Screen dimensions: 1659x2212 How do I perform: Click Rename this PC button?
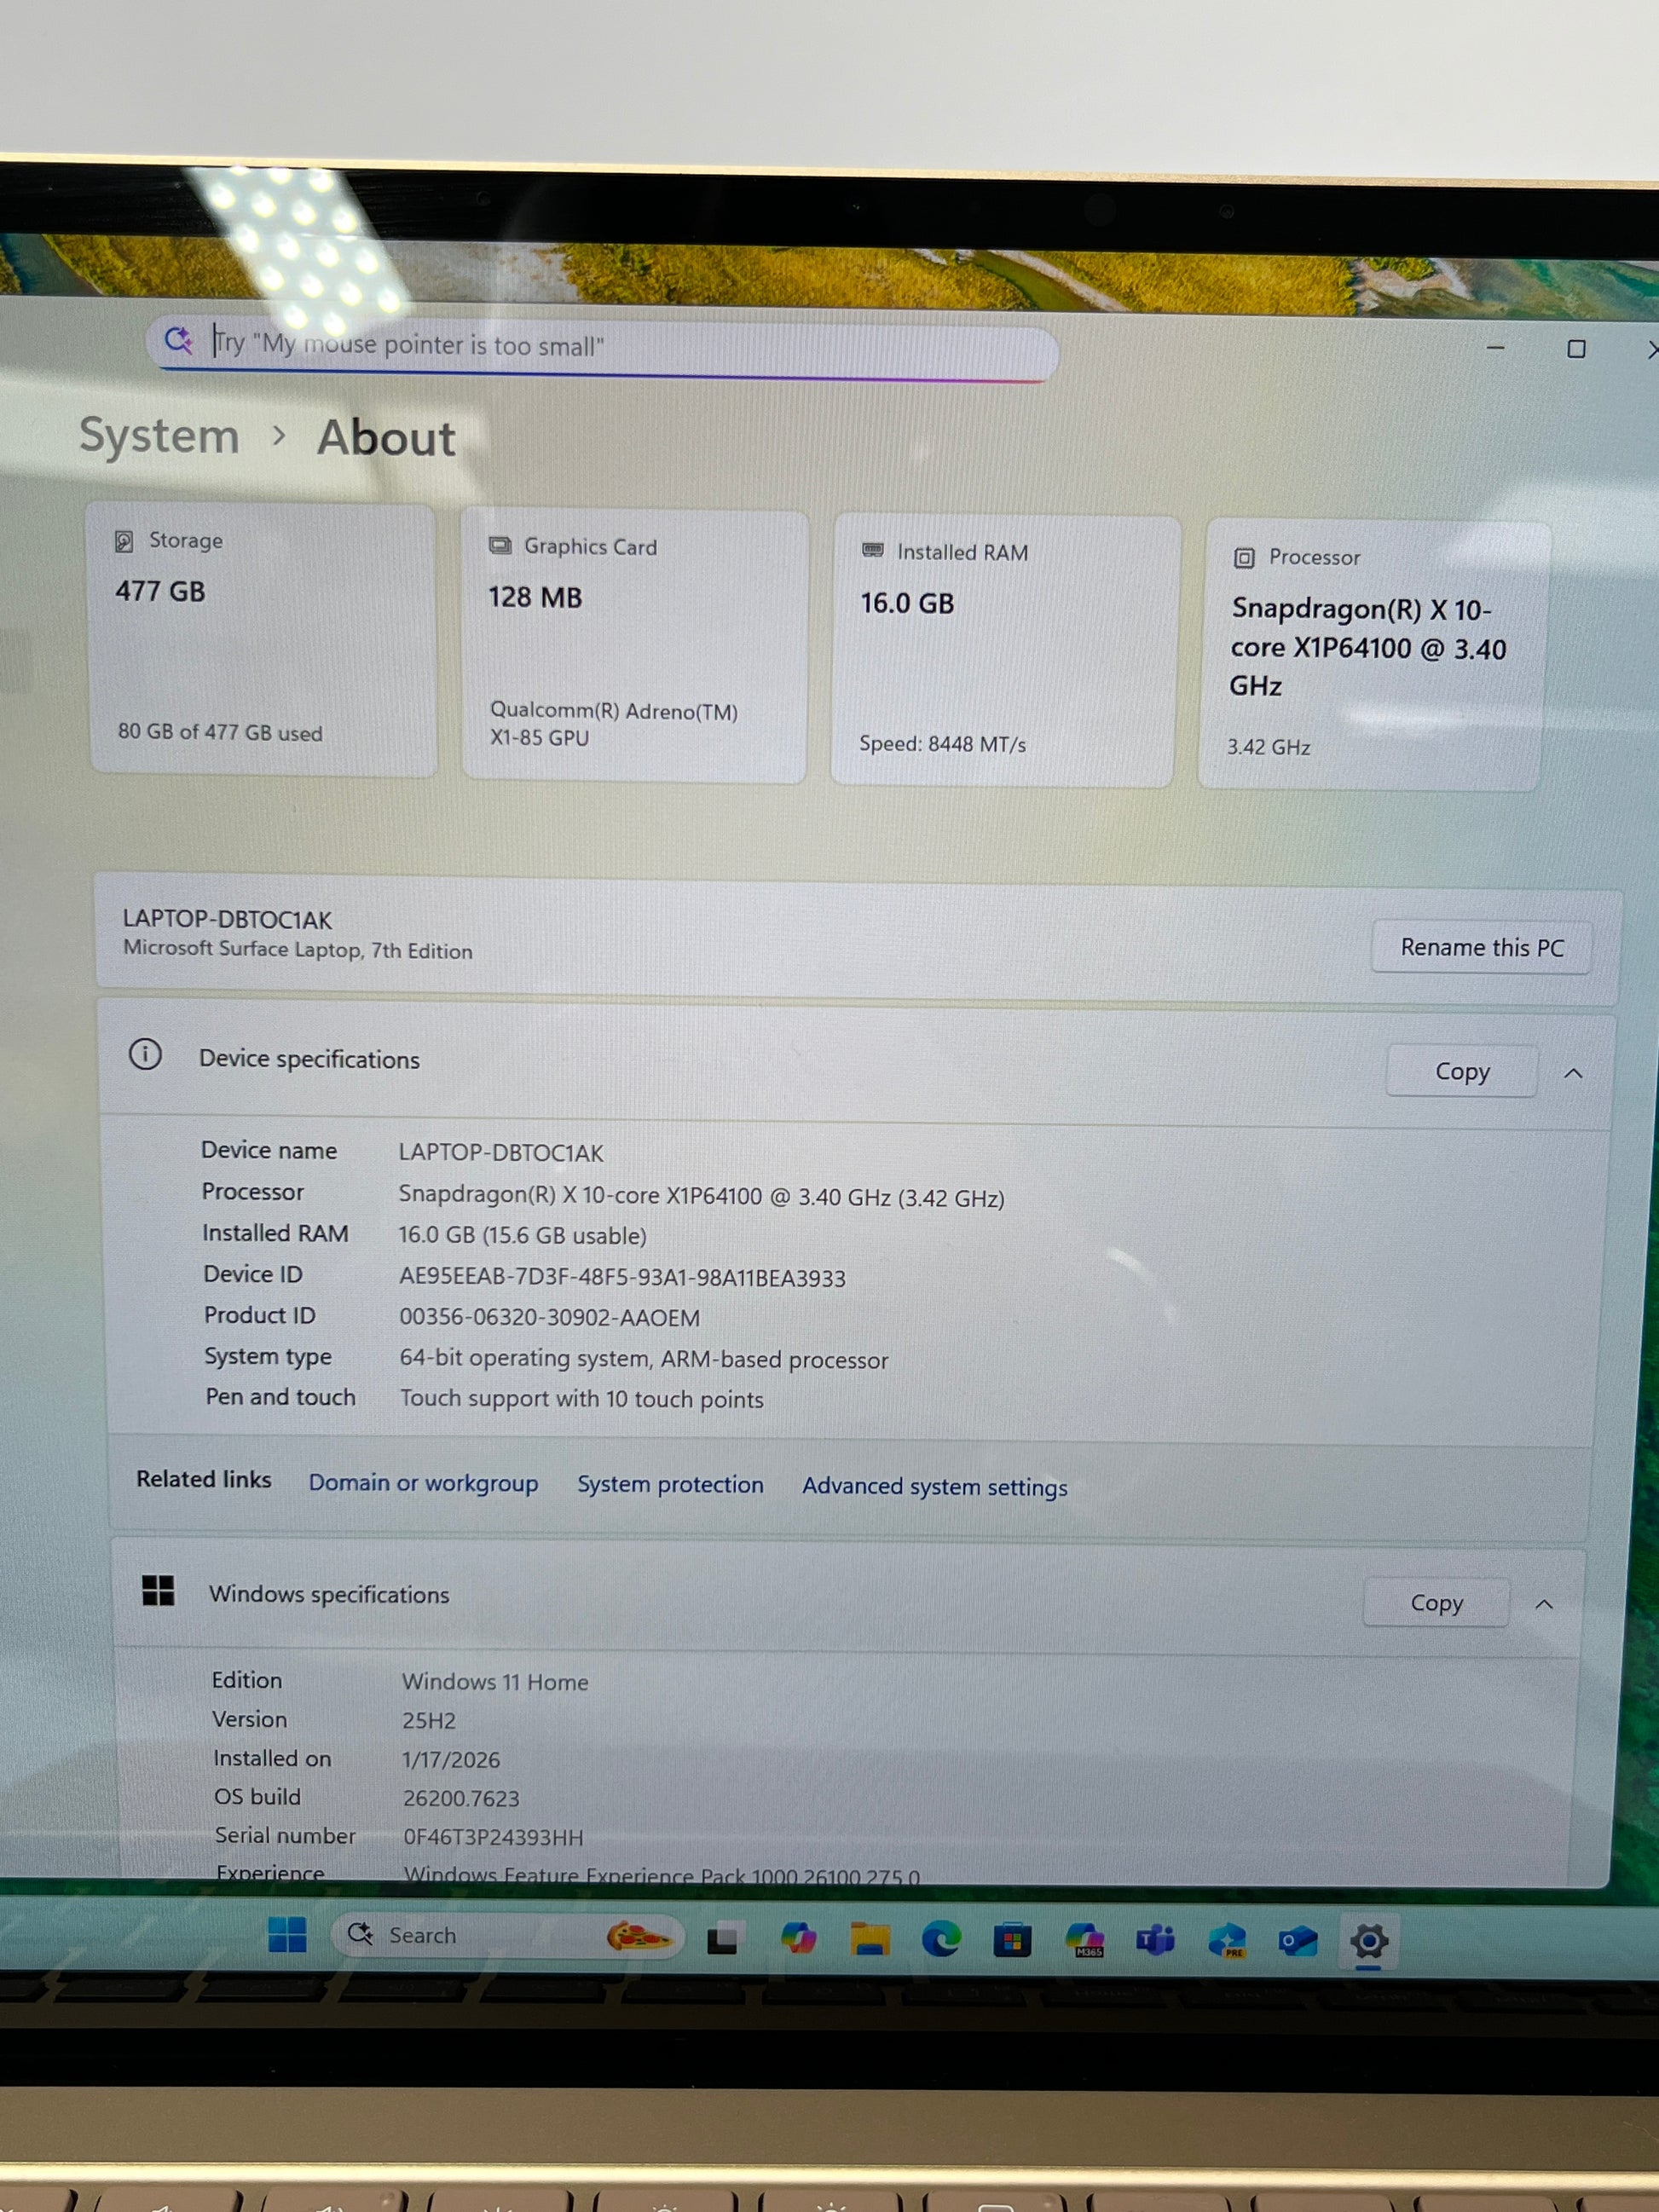tap(1481, 947)
